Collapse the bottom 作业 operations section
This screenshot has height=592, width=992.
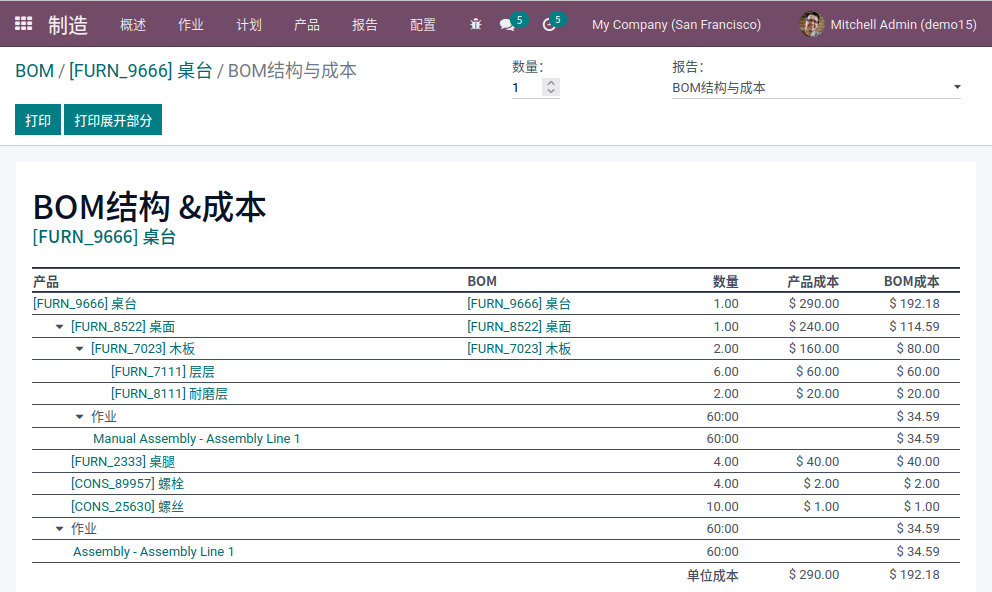[60, 529]
